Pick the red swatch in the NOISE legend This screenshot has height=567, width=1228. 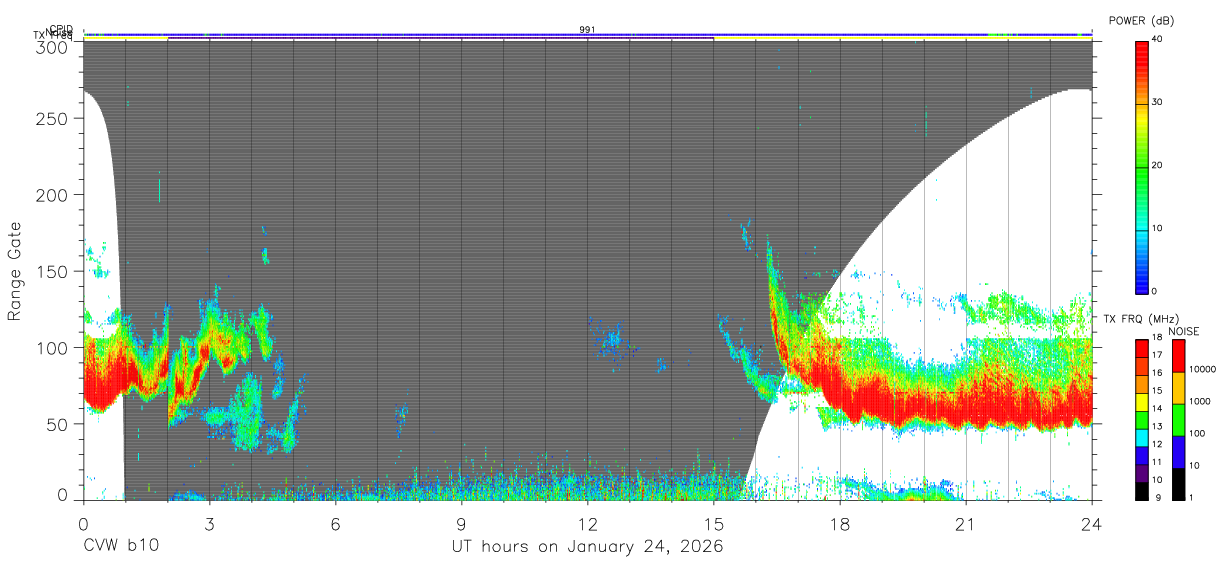coord(1177,354)
